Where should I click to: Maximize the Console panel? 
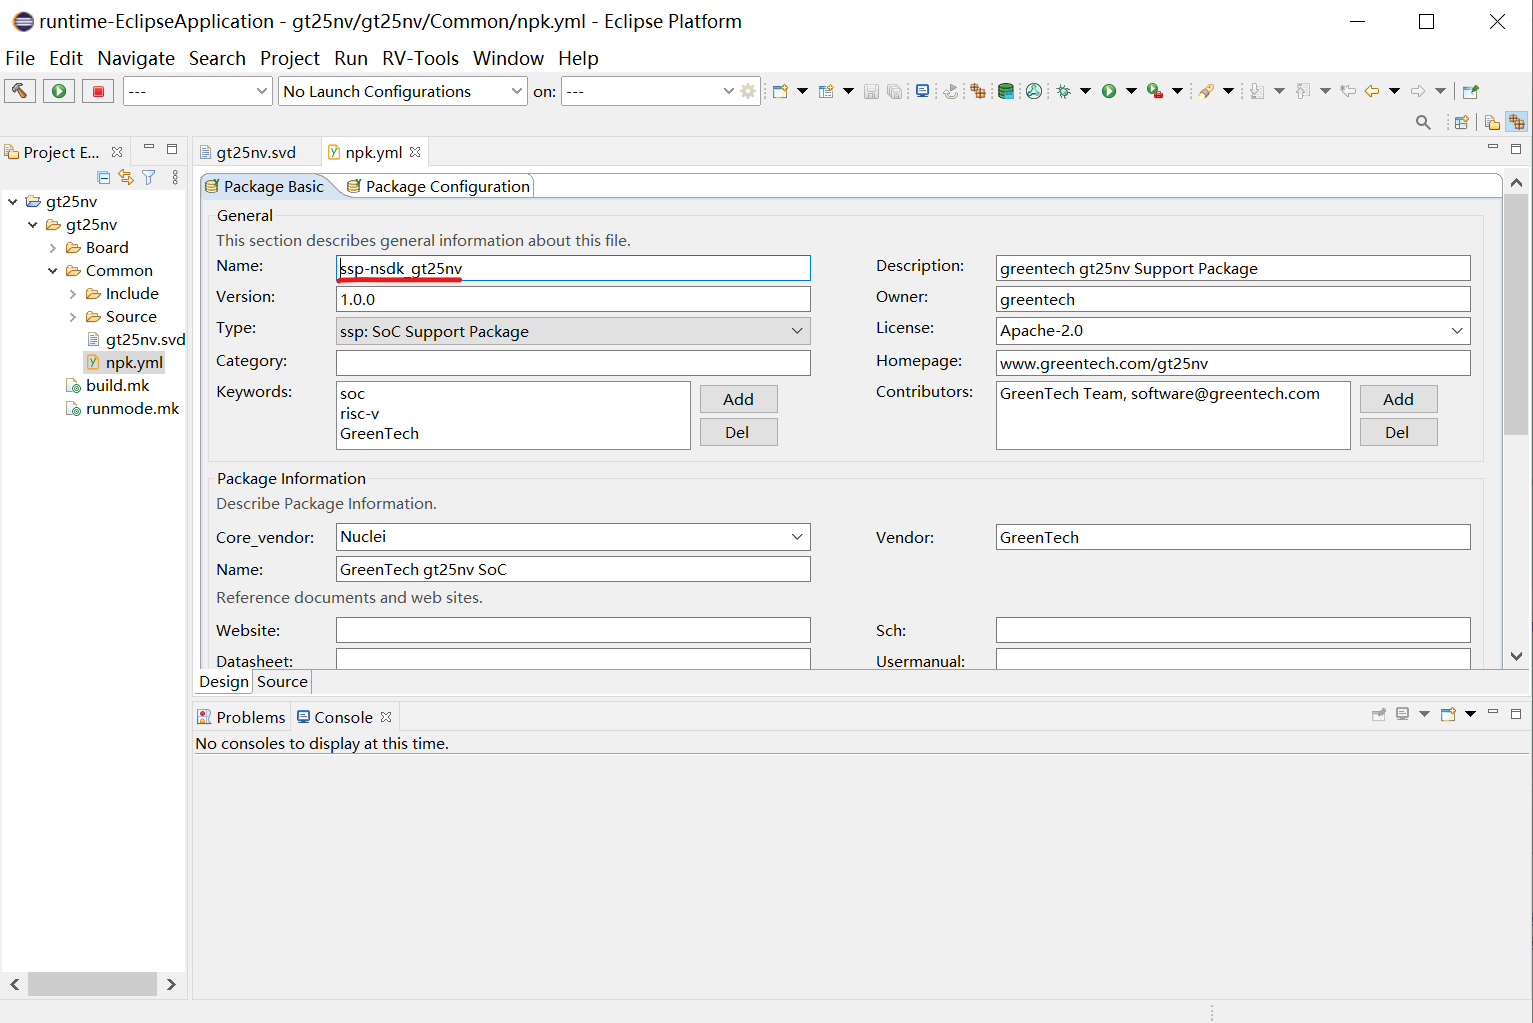coord(1516,713)
